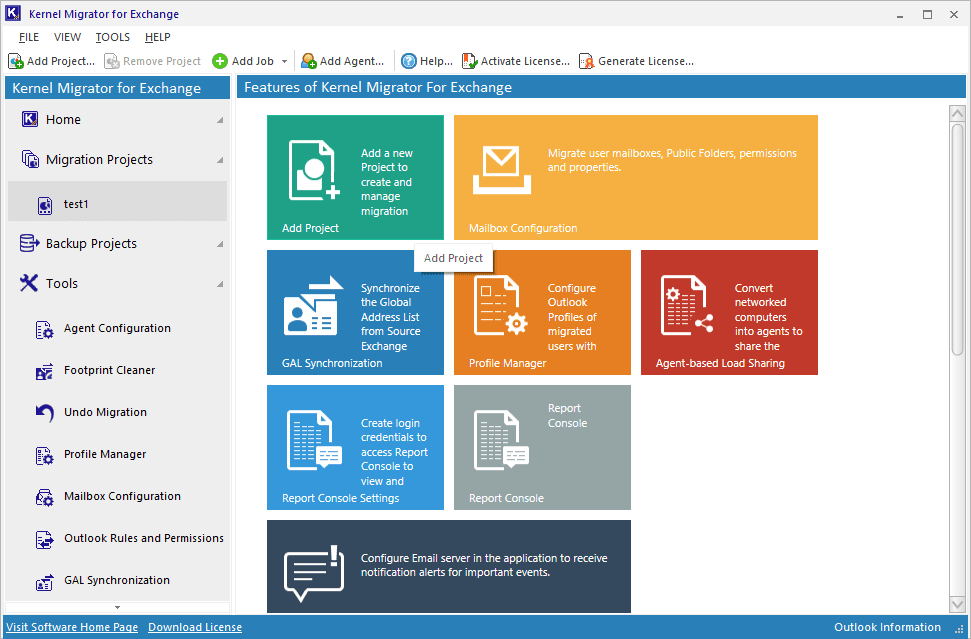This screenshot has width=971, height=639.
Task: Click the Activate License toolbar icon
Action: pyautogui.click(x=469, y=61)
